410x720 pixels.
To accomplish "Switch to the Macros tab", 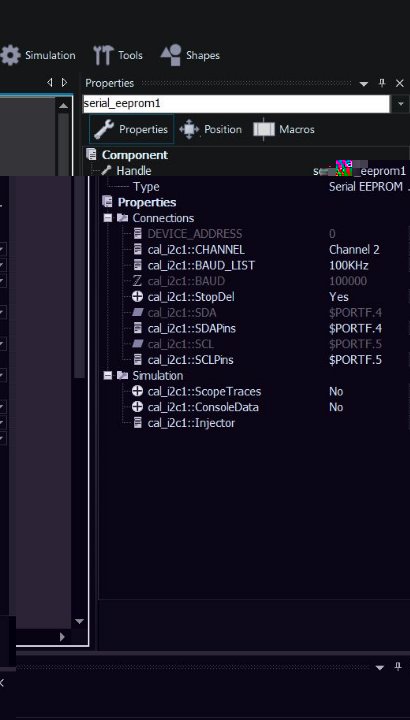I will 284,129.
